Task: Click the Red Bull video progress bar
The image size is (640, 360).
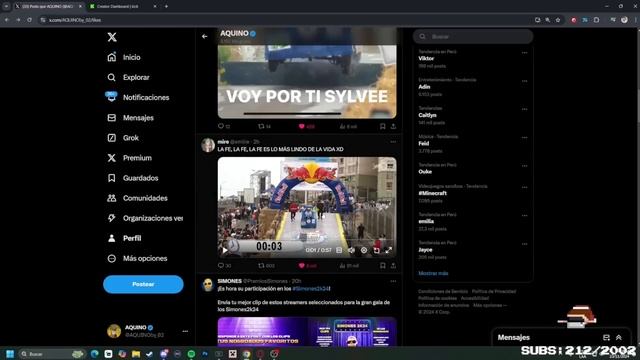Action: (307, 240)
